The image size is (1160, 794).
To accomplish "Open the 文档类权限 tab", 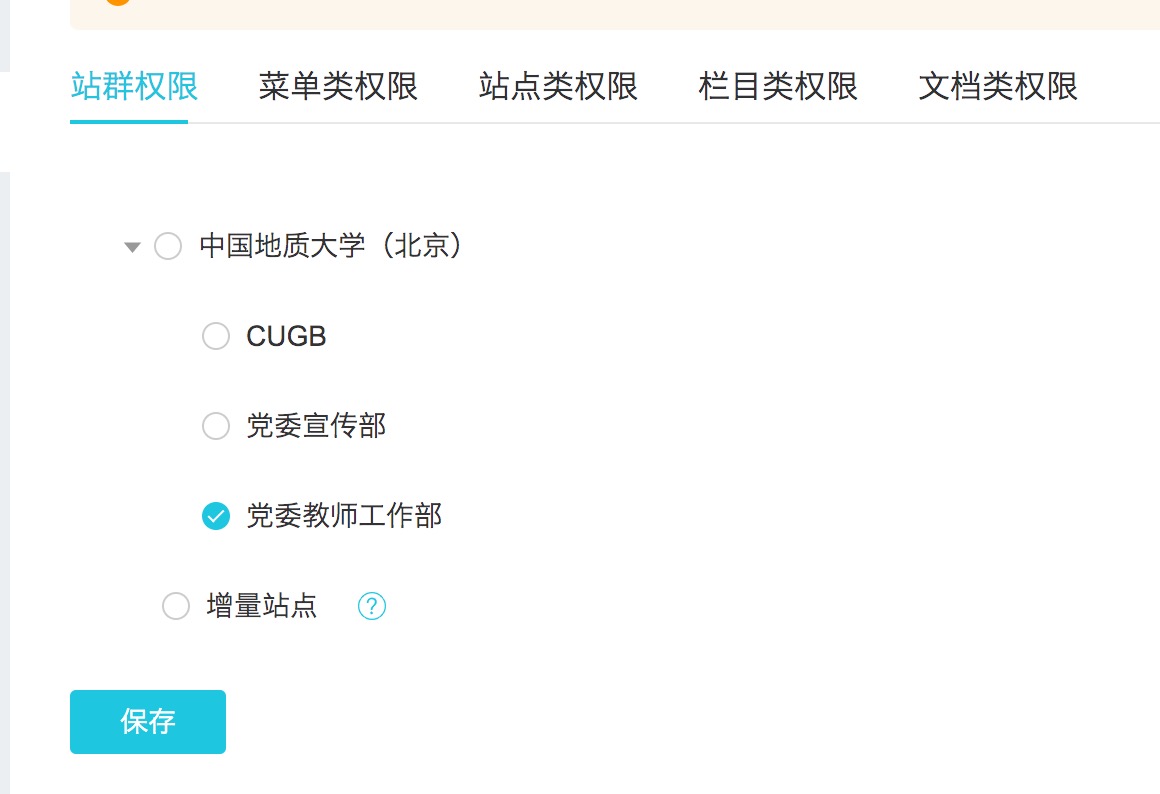I will coord(998,87).
